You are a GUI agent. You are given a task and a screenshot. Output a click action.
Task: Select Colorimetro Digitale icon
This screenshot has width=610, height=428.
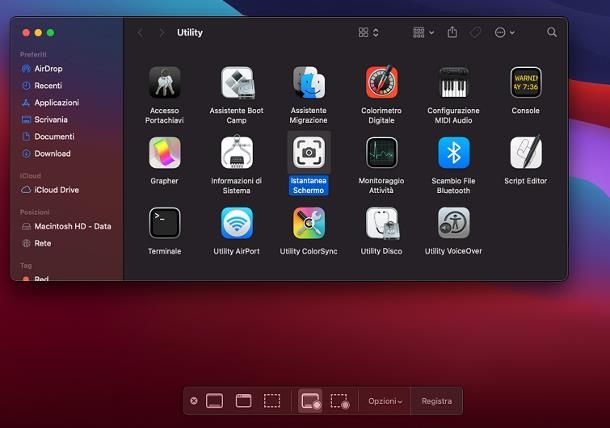coord(381,82)
